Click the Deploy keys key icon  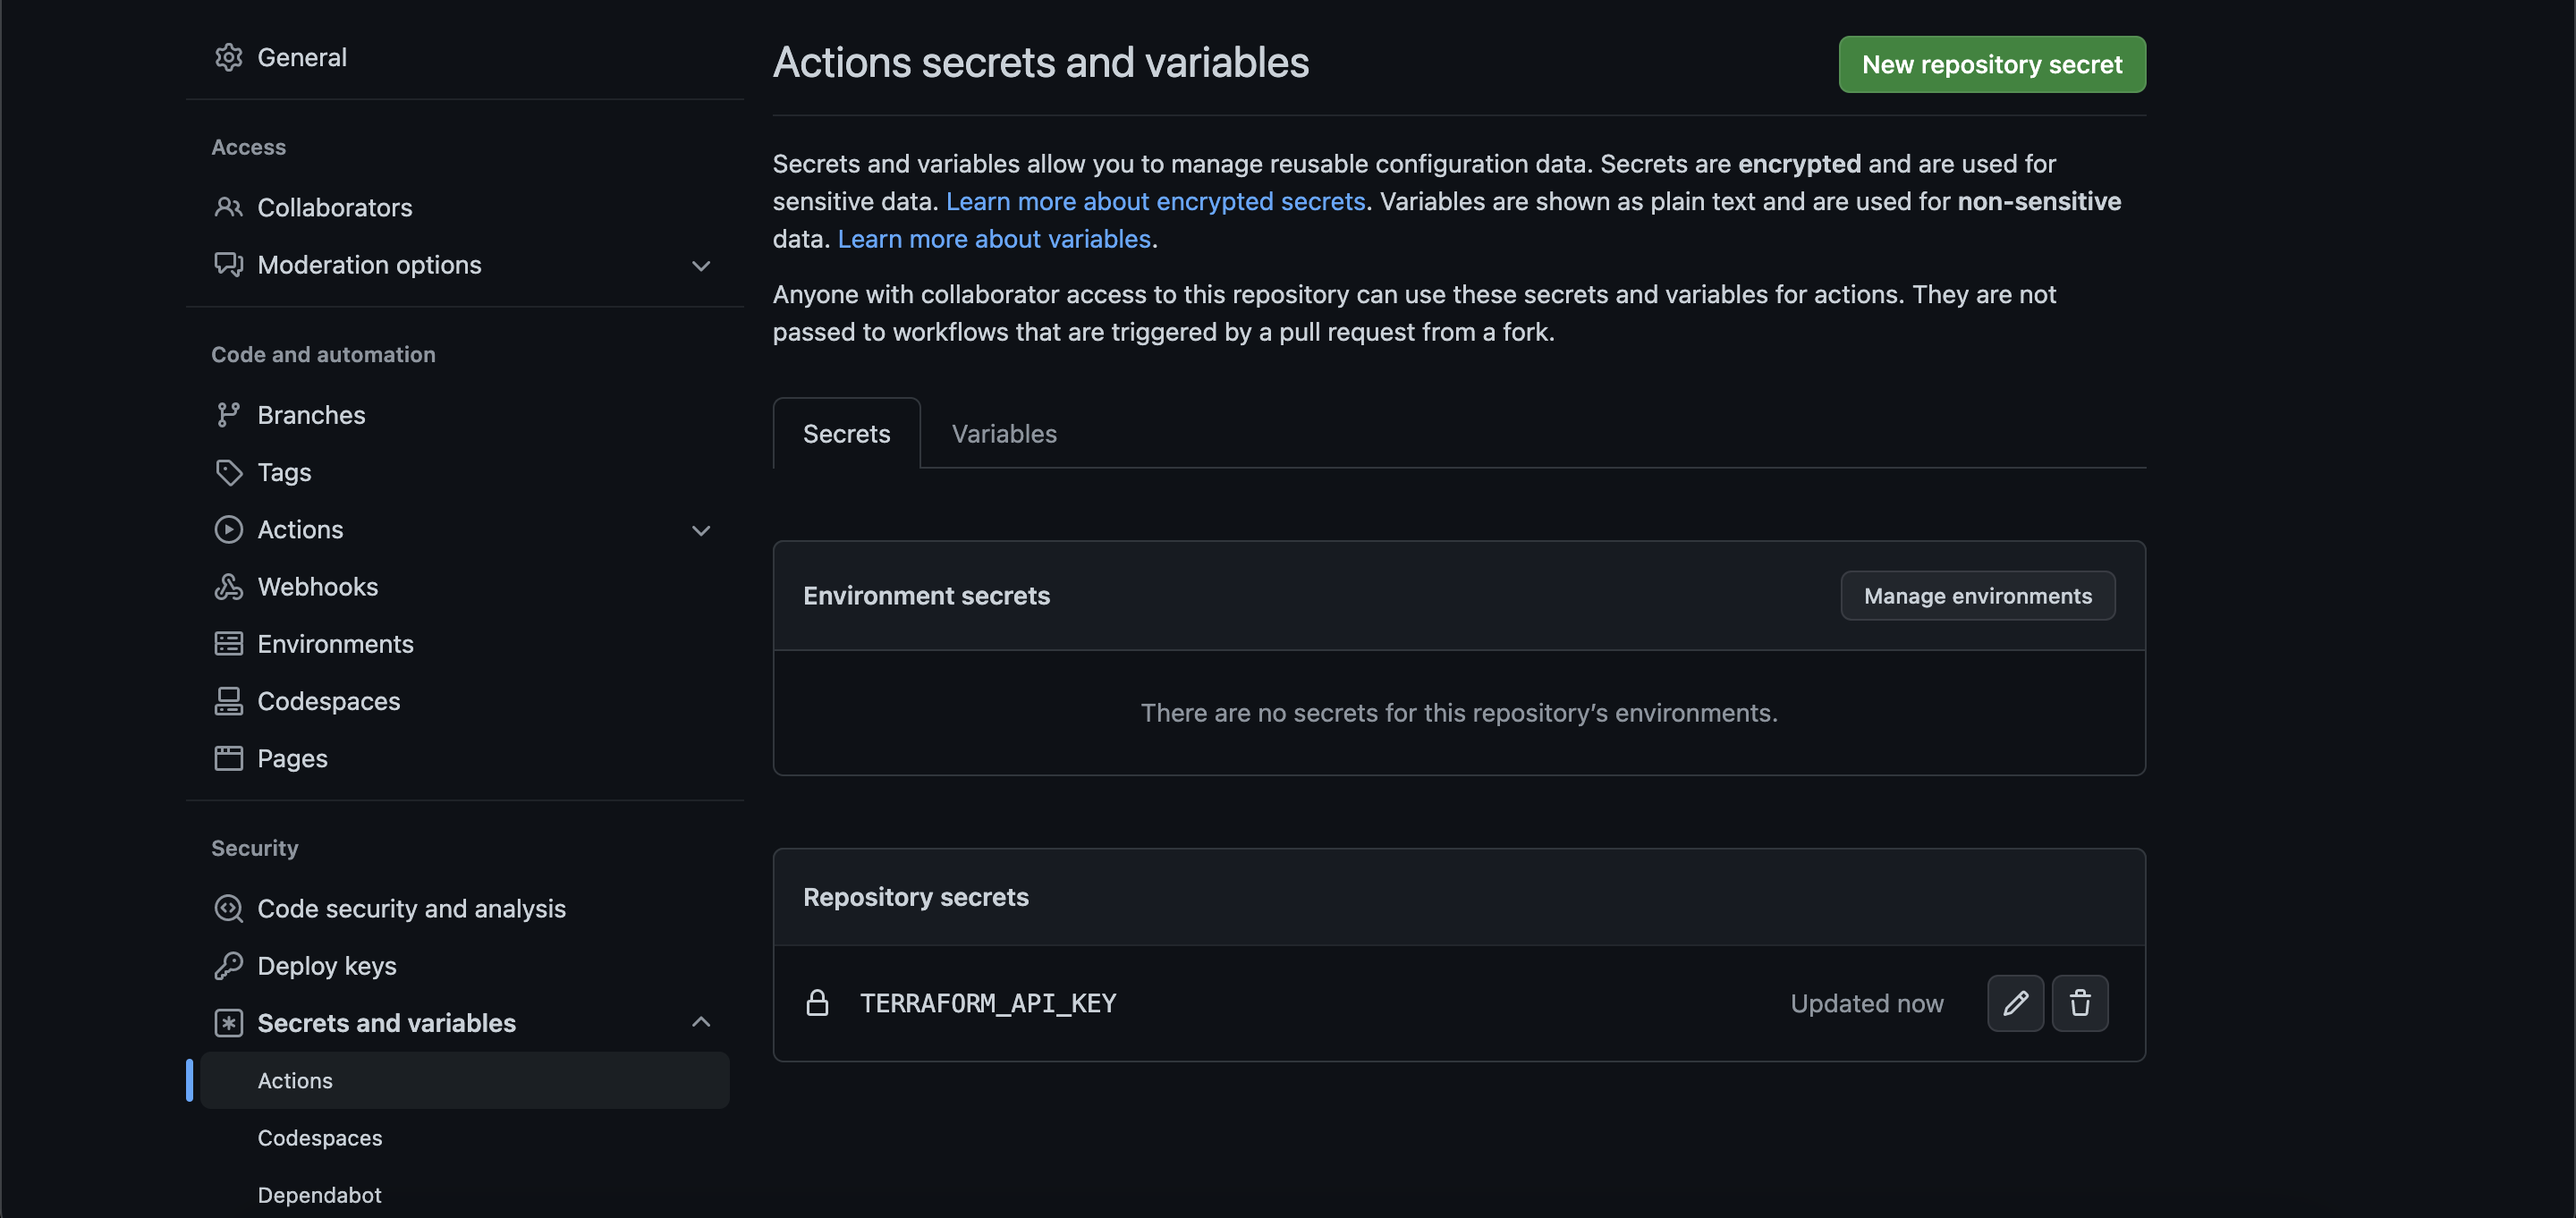[x=228, y=966]
